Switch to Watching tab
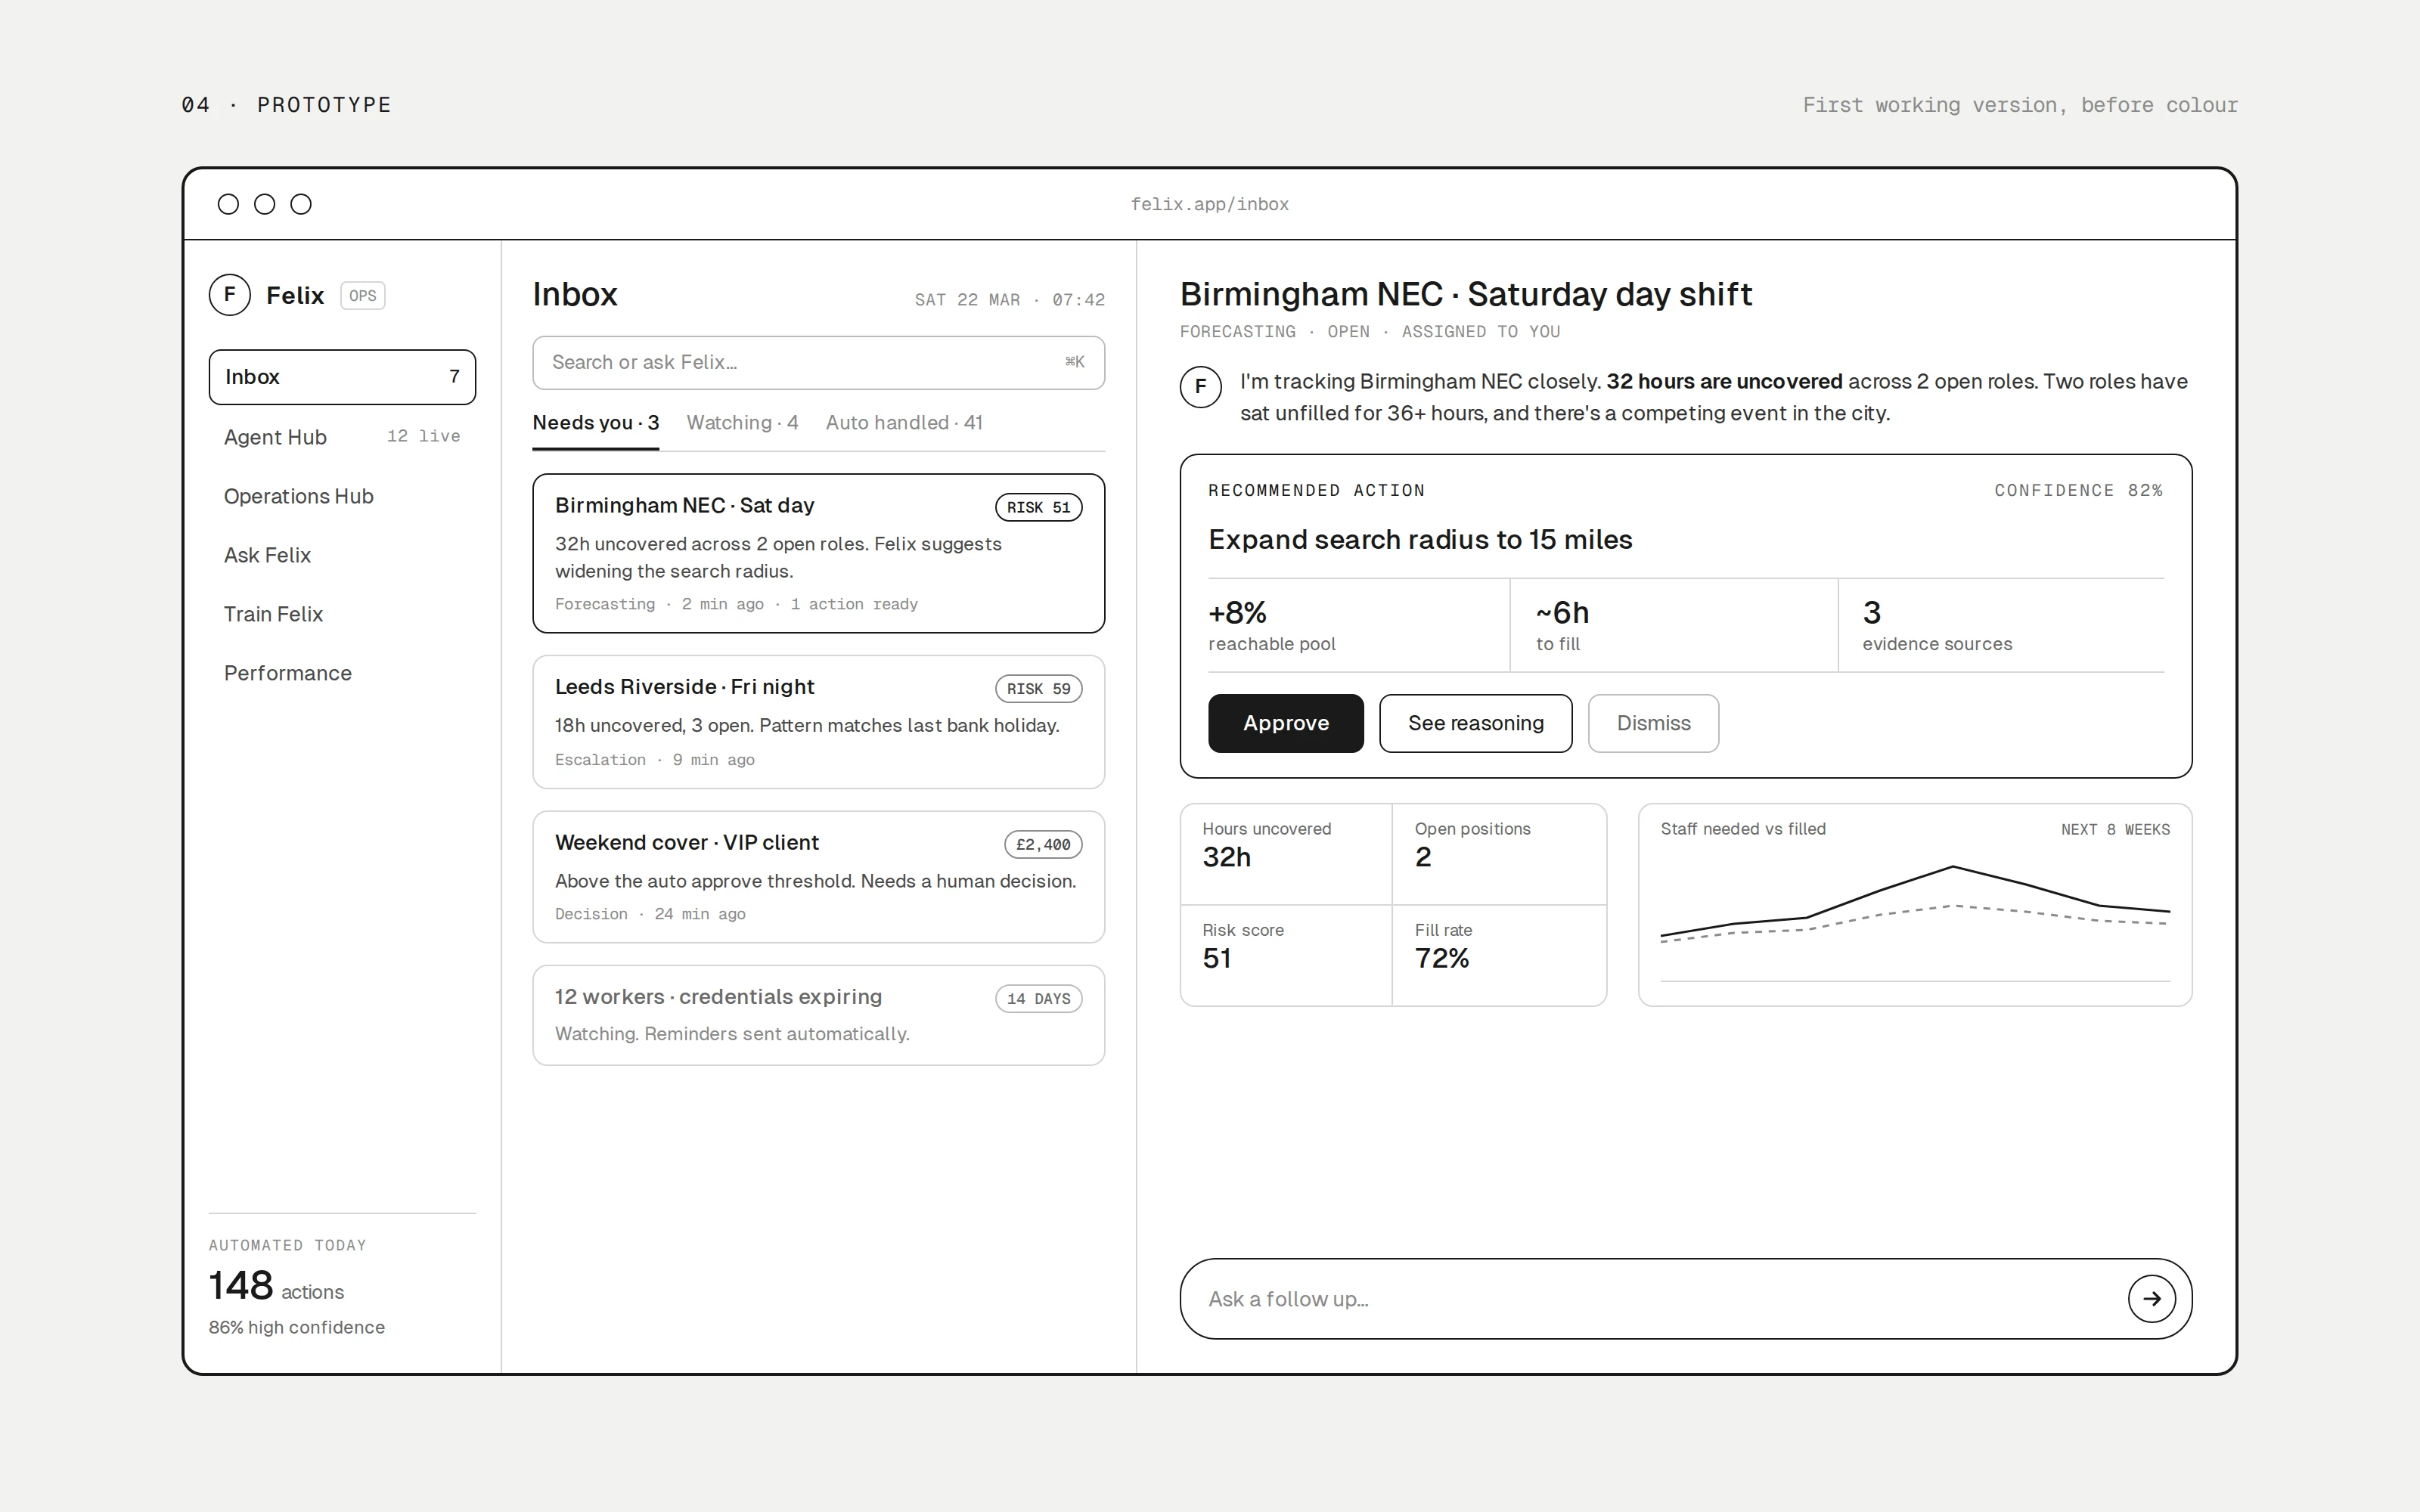This screenshot has height=1512, width=2420. (x=742, y=423)
